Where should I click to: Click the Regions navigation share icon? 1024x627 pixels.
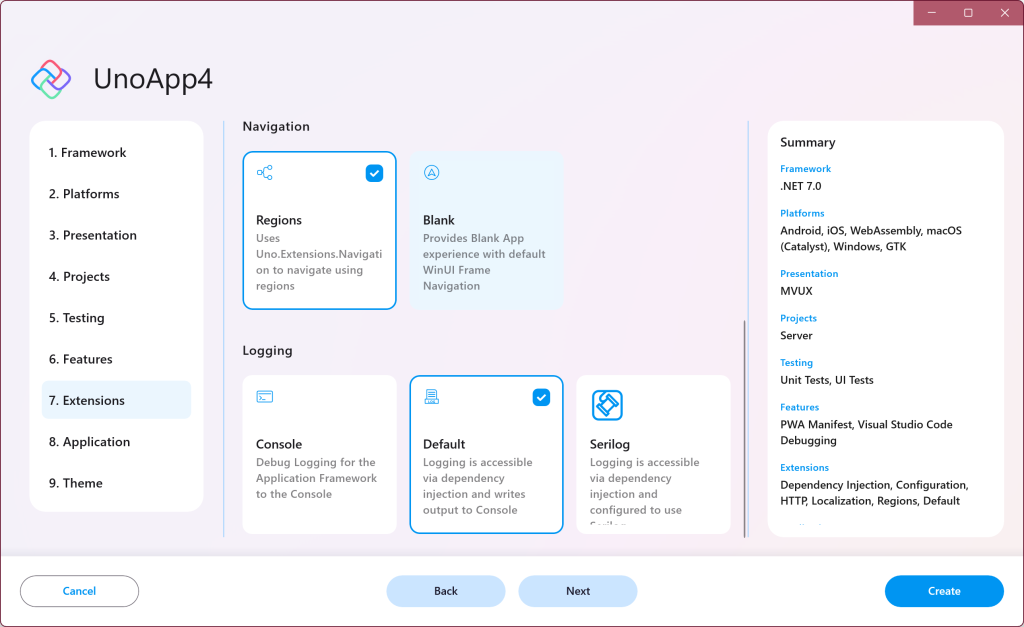264,173
